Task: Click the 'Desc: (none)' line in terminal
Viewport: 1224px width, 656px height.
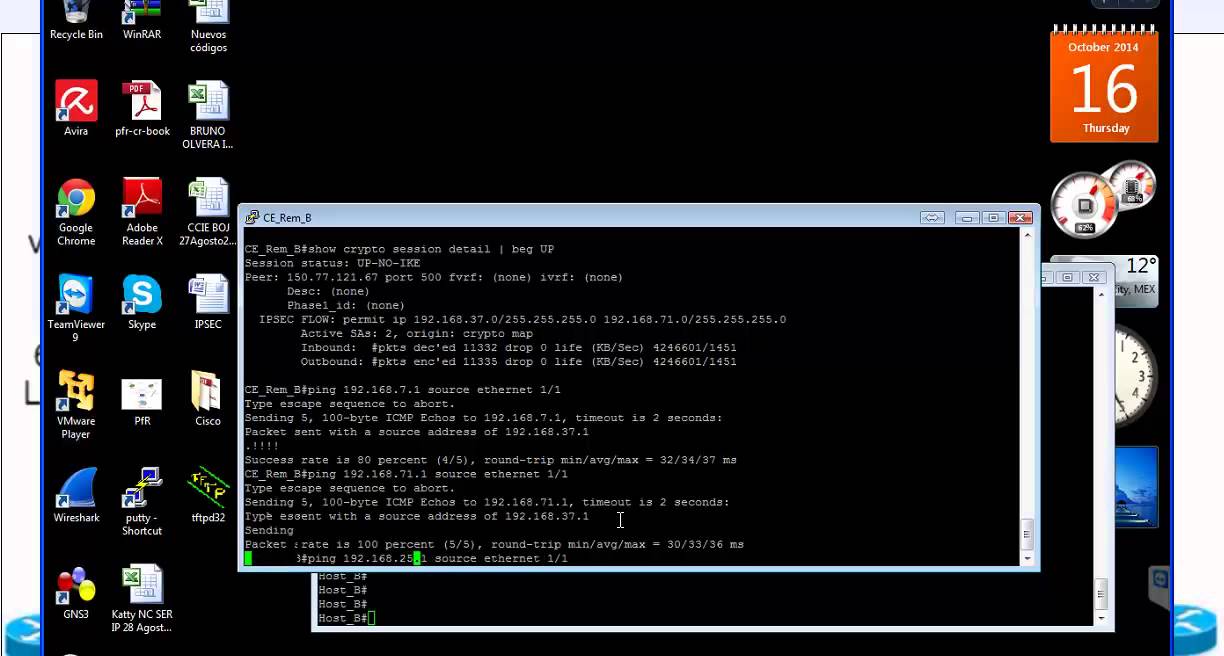Action: click(328, 291)
